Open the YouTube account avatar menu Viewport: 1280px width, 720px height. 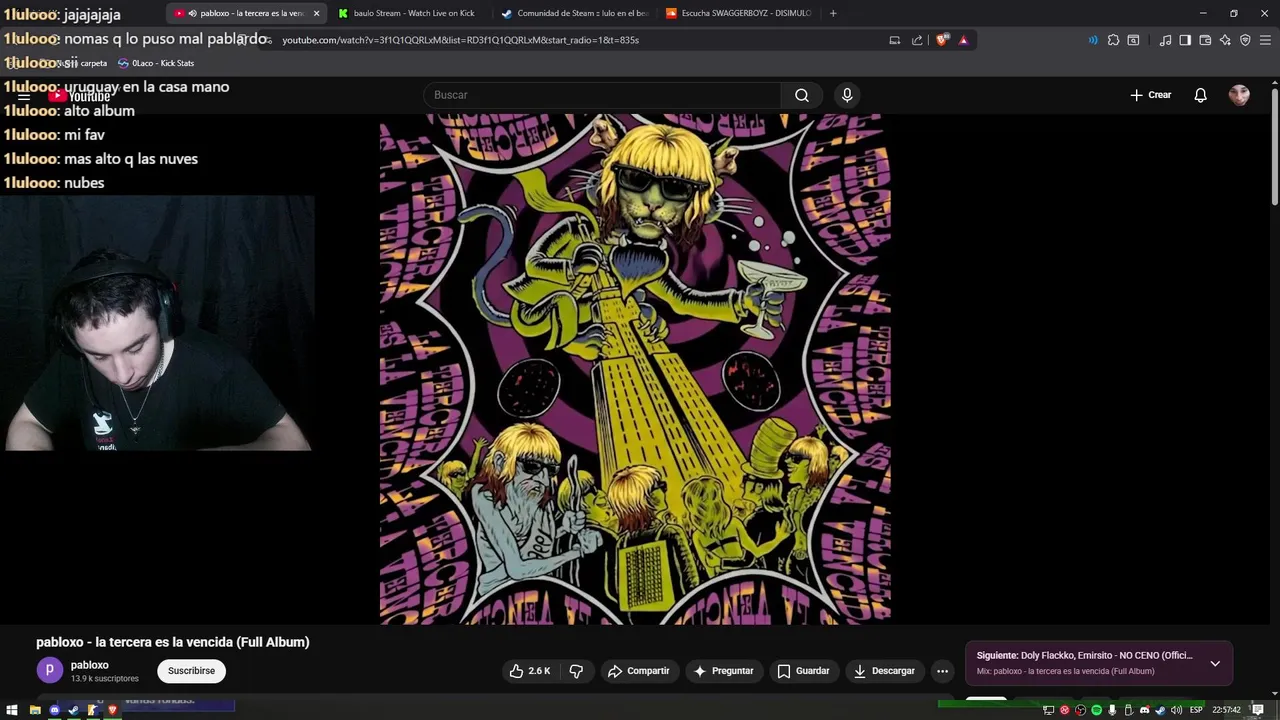tap(1239, 95)
